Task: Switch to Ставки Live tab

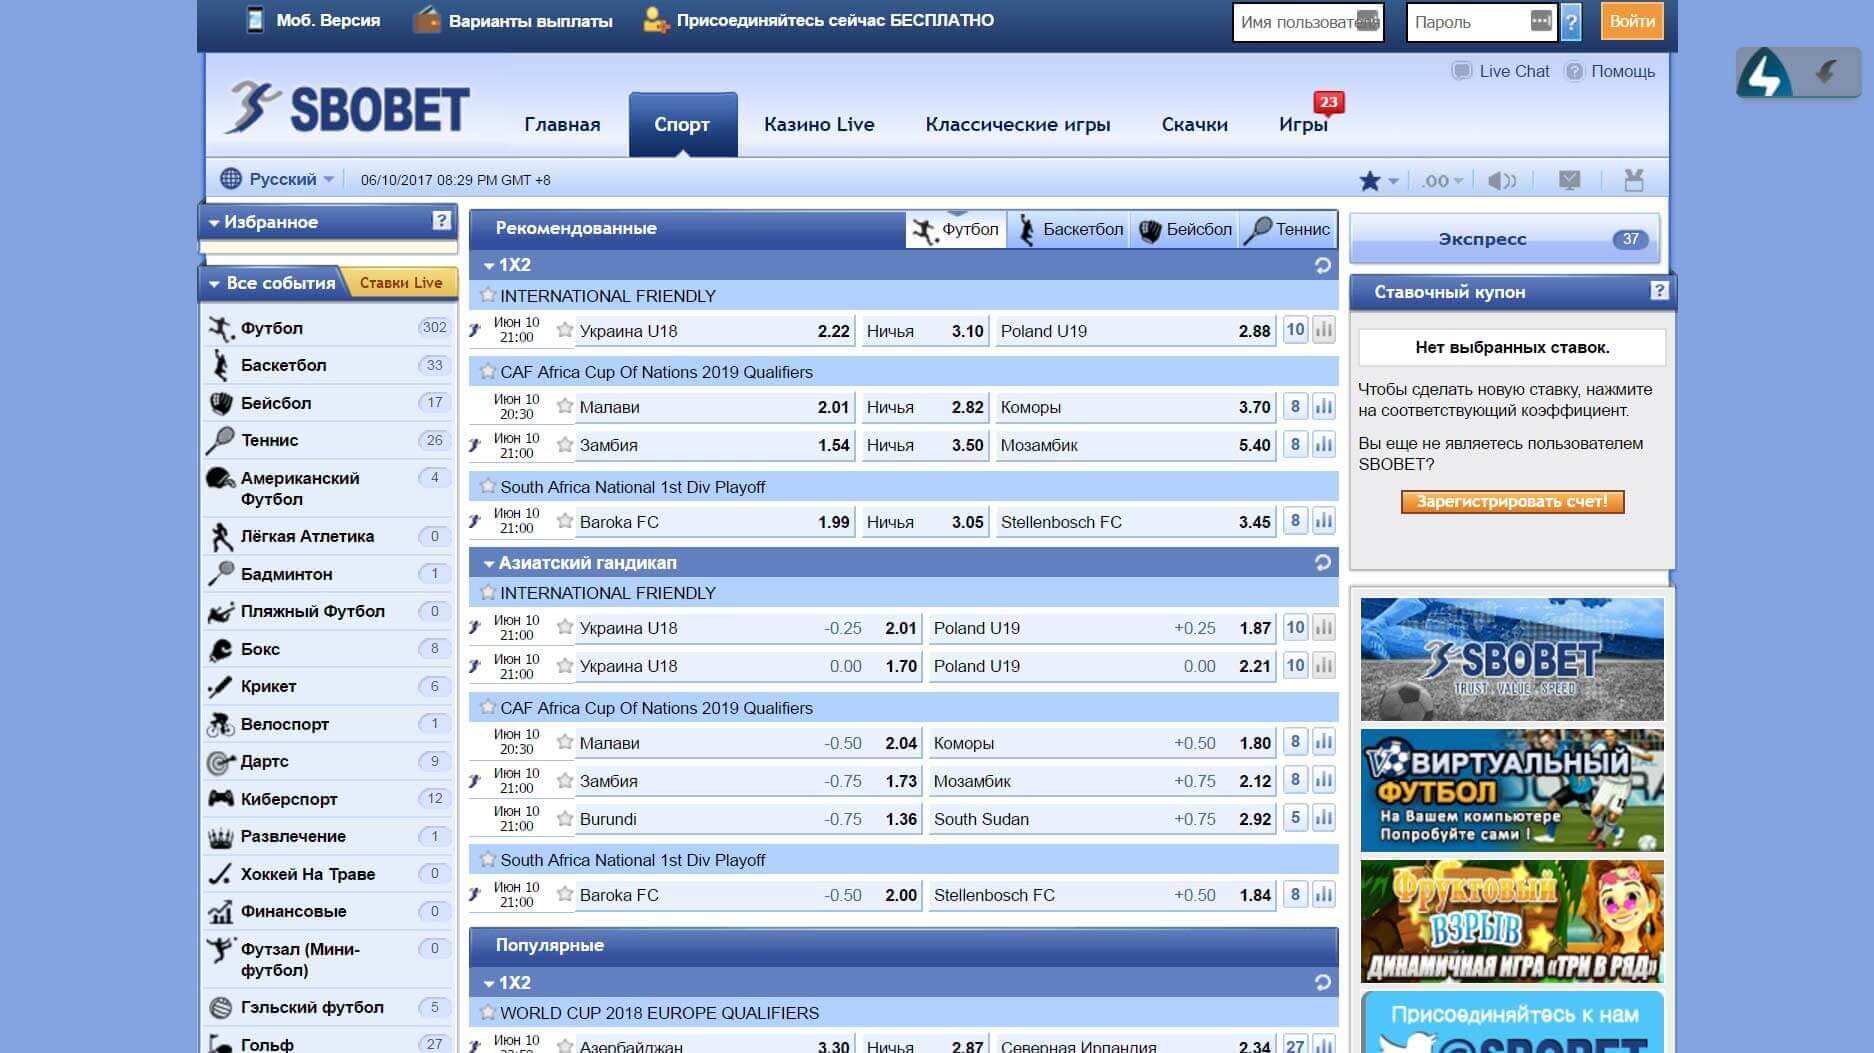Action: click(400, 283)
